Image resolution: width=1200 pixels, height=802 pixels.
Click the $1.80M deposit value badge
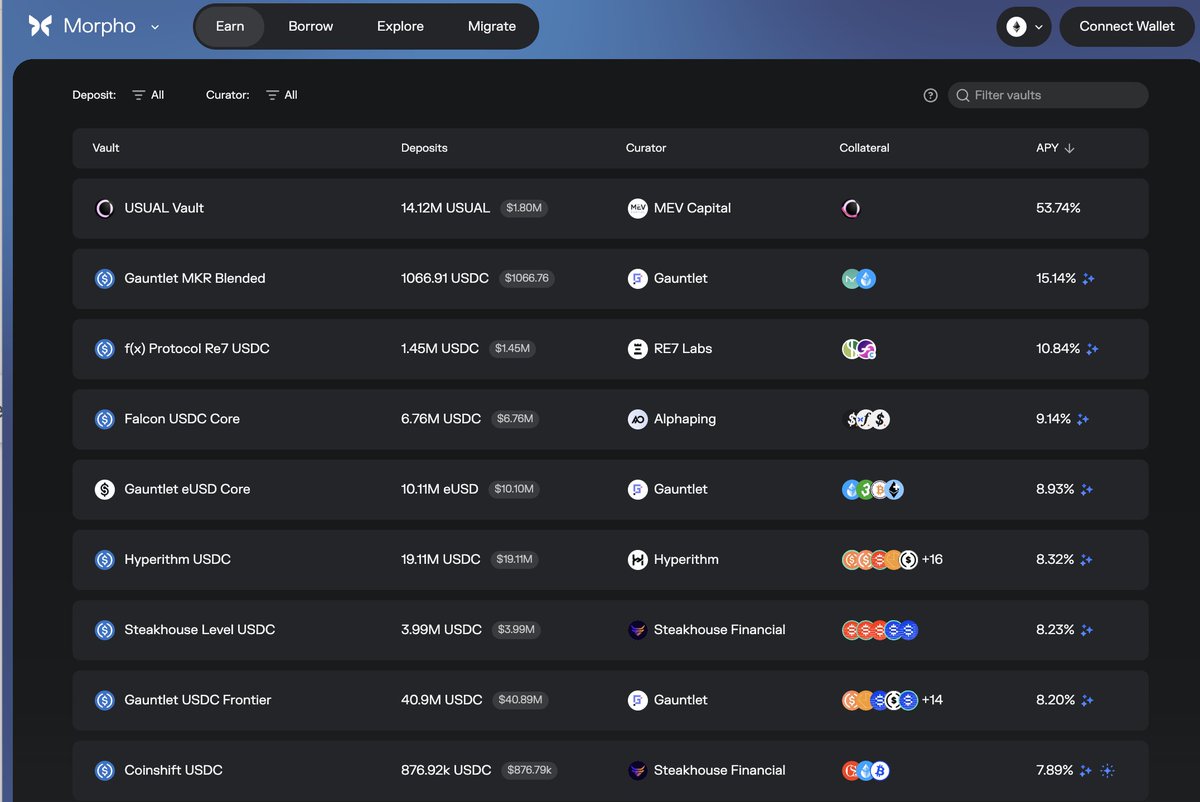tap(524, 208)
